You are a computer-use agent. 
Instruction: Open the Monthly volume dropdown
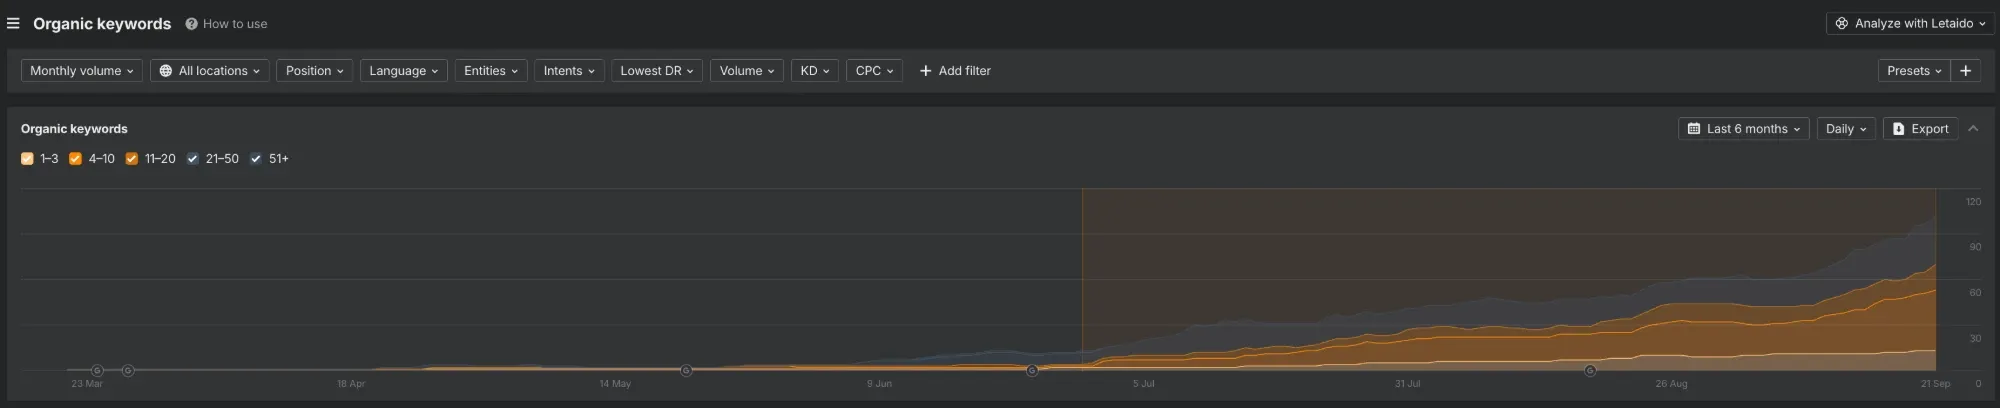(82, 71)
